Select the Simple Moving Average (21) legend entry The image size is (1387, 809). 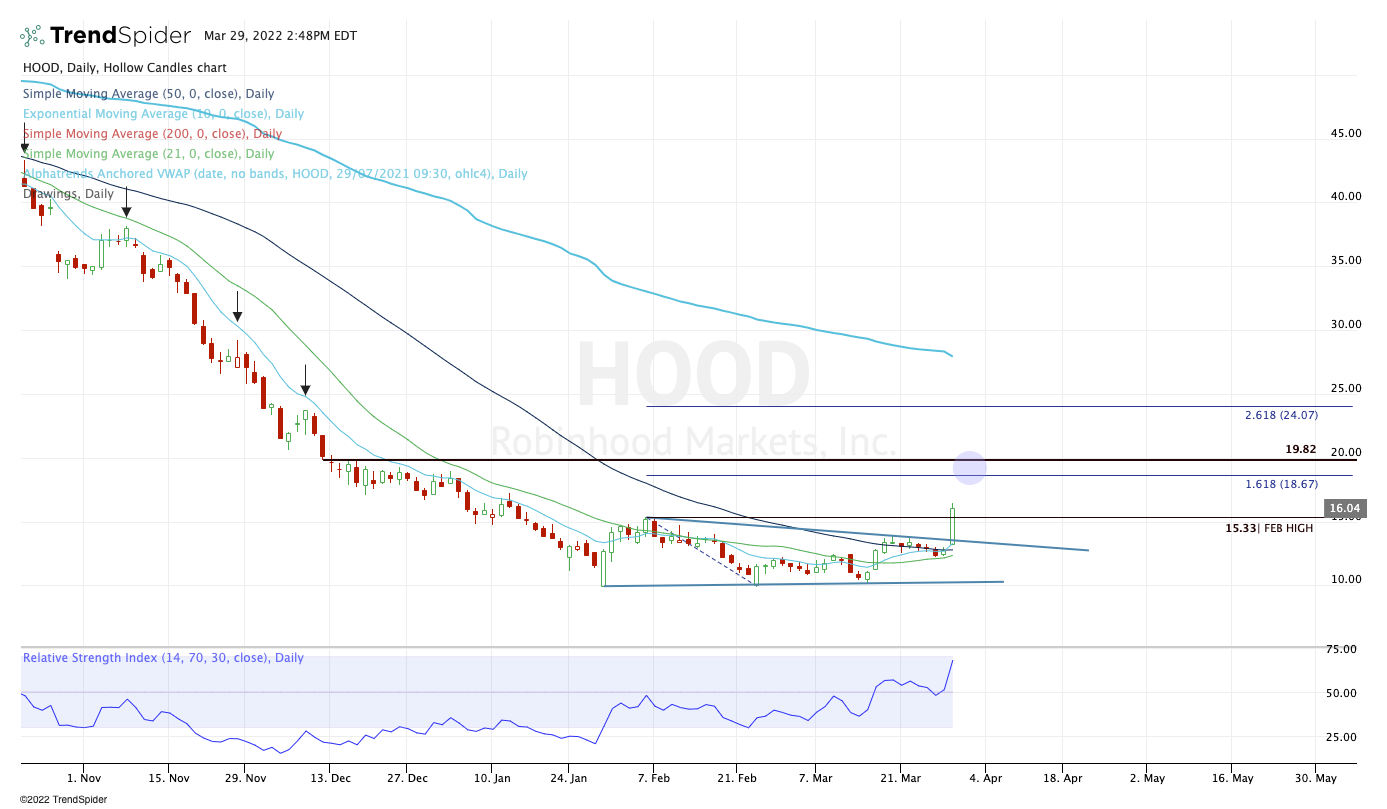coord(148,154)
